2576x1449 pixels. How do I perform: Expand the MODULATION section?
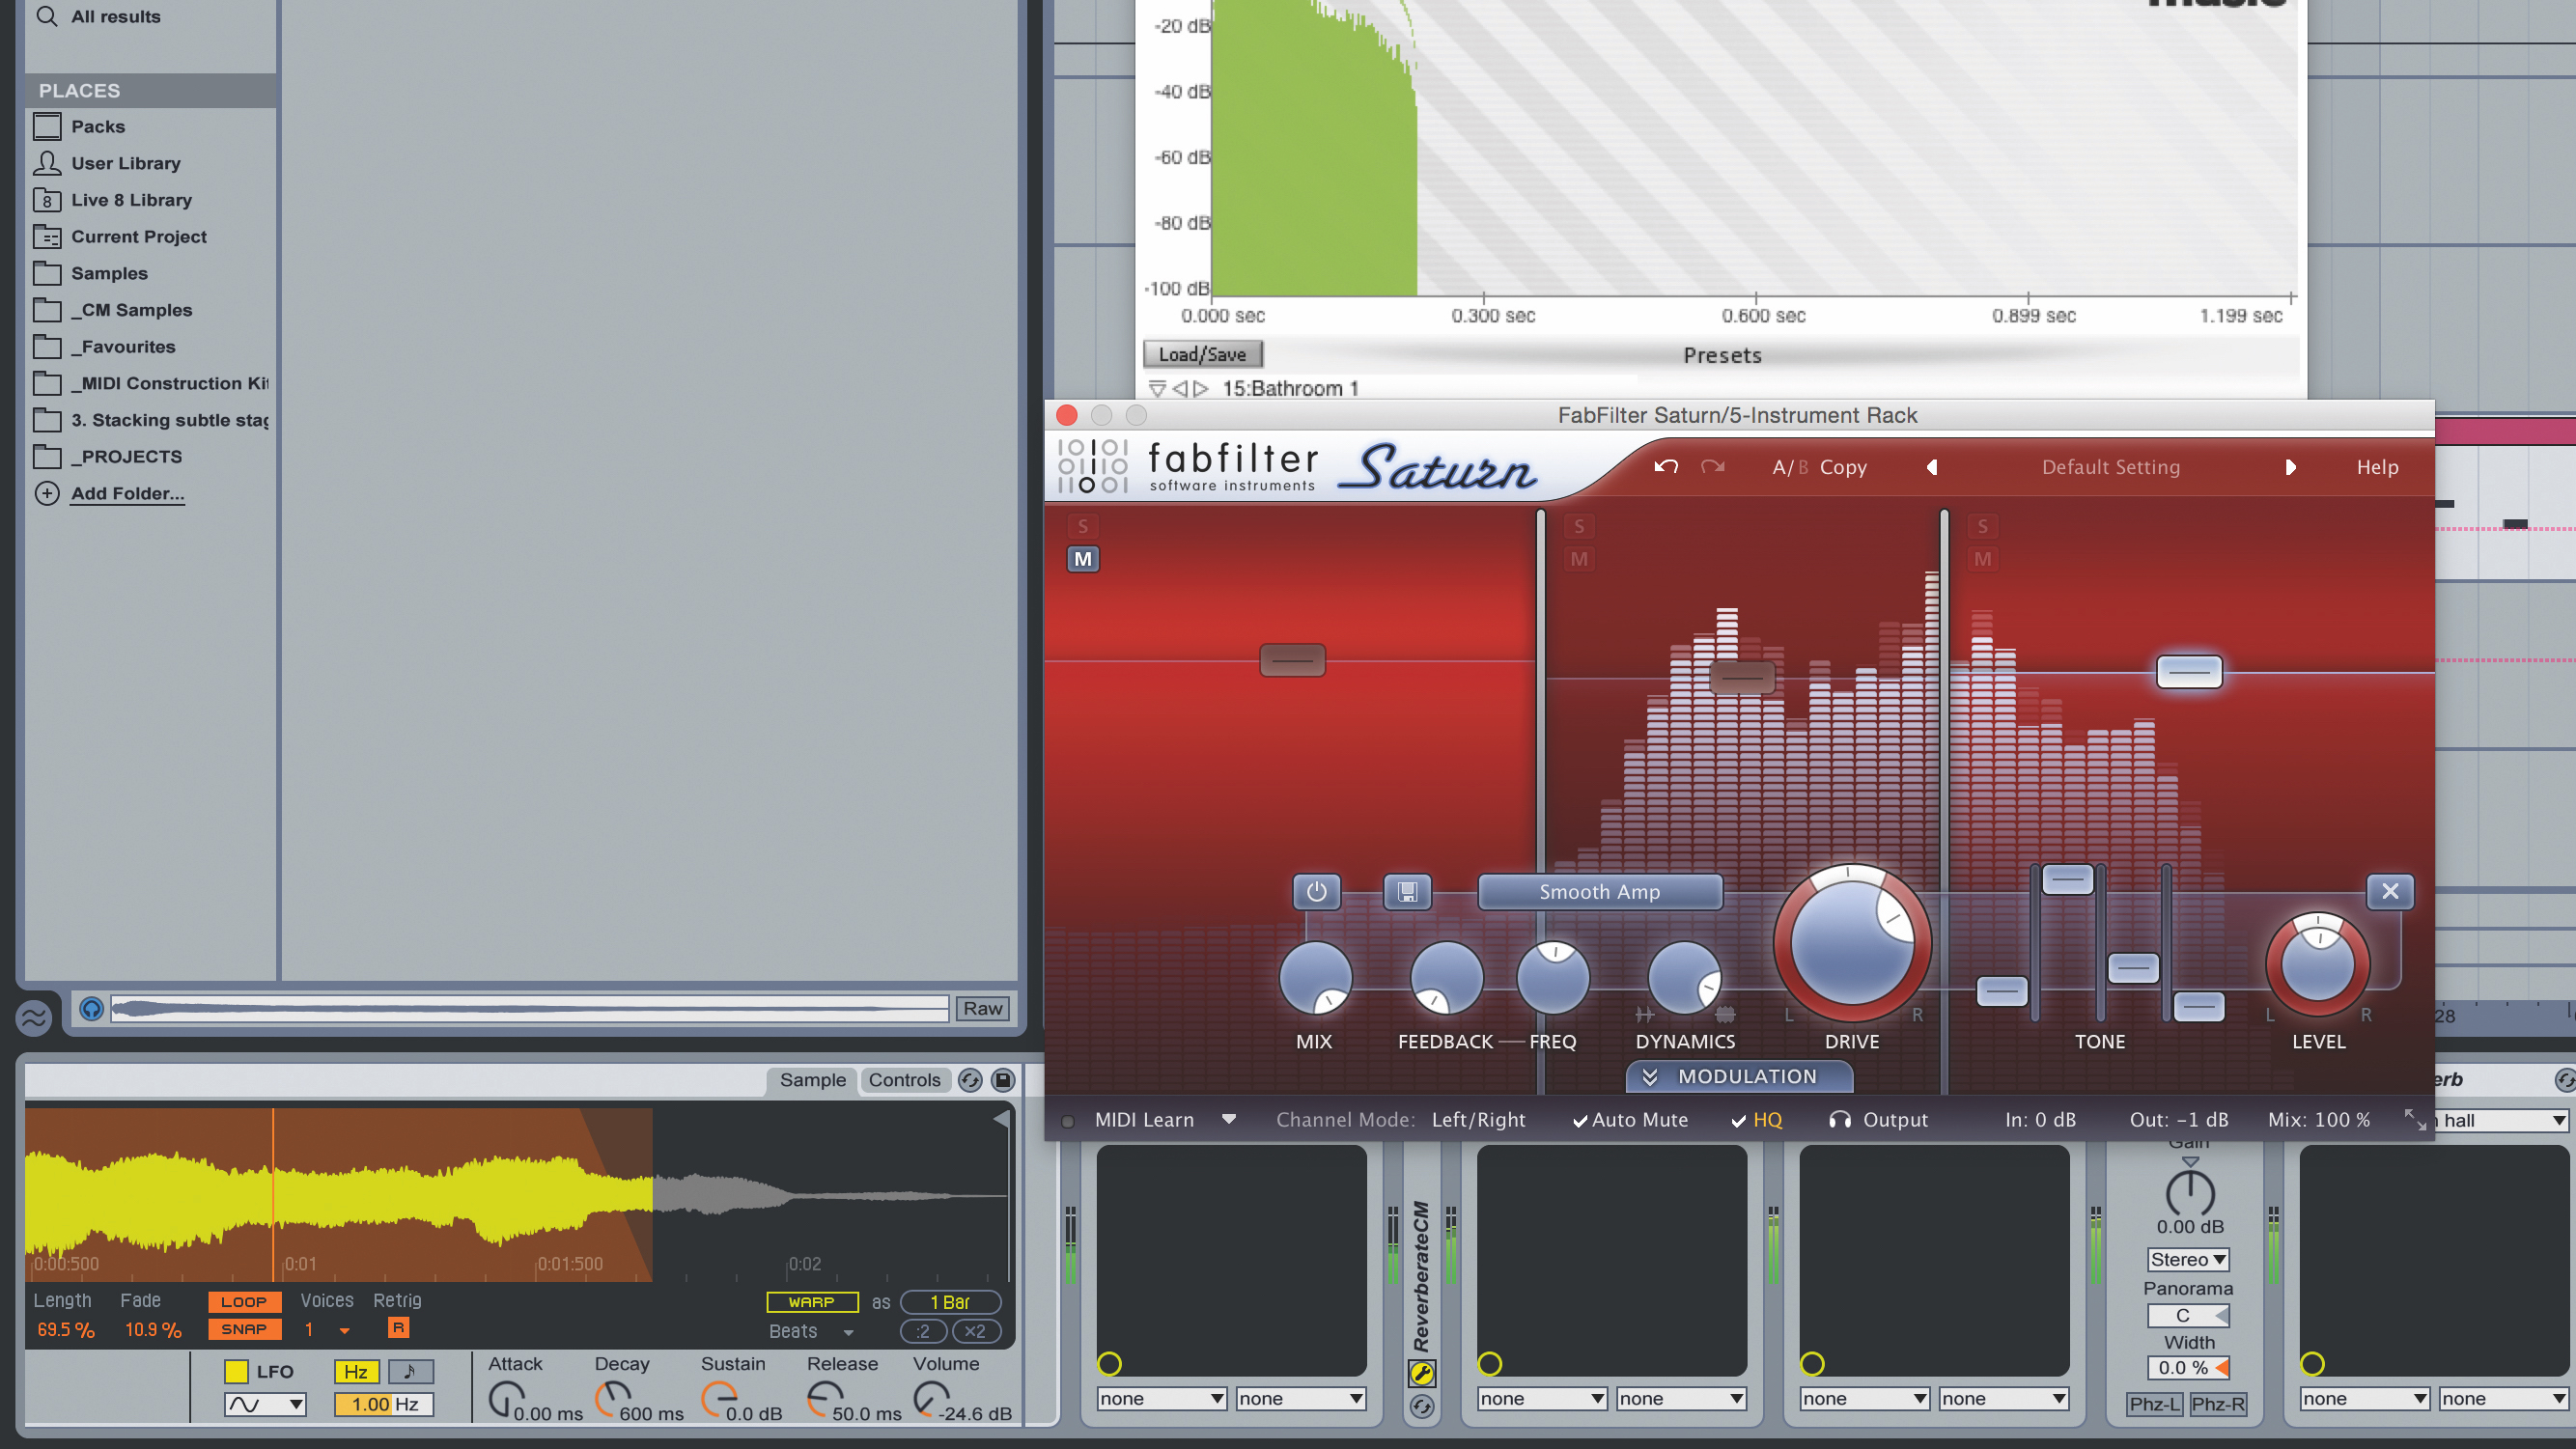1739,1076
